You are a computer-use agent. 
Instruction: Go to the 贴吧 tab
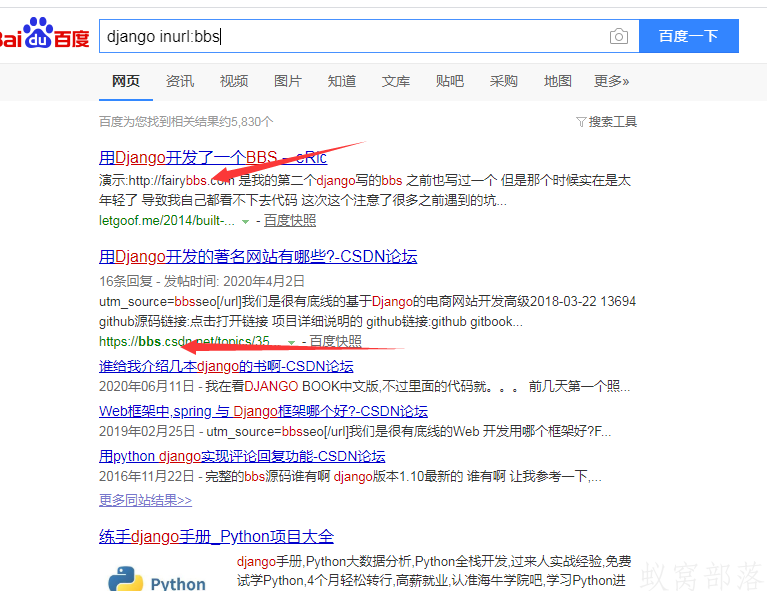(x=450, y=81)
